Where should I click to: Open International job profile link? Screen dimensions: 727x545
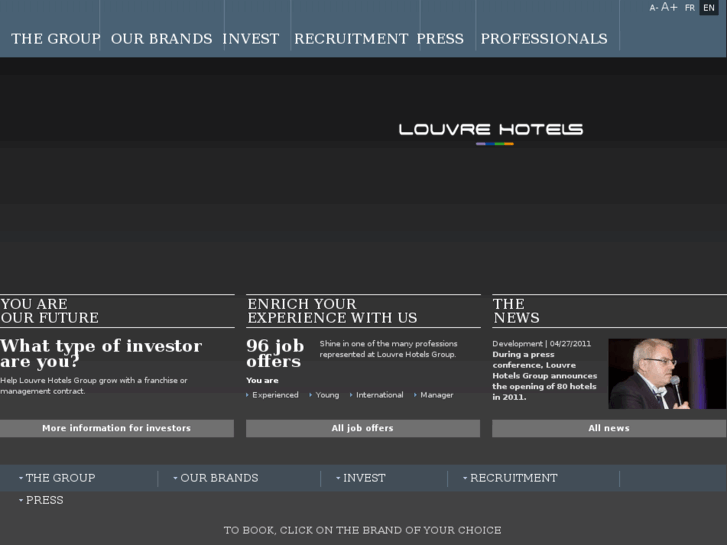tap(379, 395)
